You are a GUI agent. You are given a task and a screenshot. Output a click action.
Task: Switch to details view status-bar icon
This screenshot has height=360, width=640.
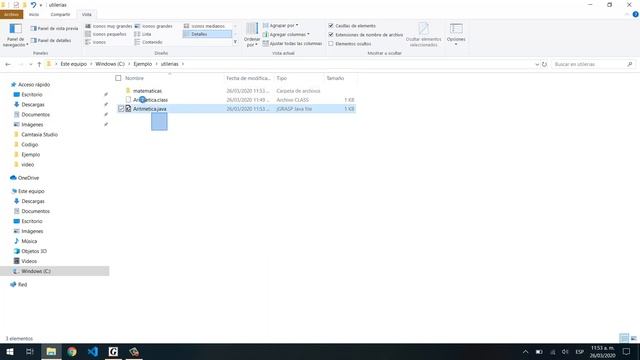624,338
